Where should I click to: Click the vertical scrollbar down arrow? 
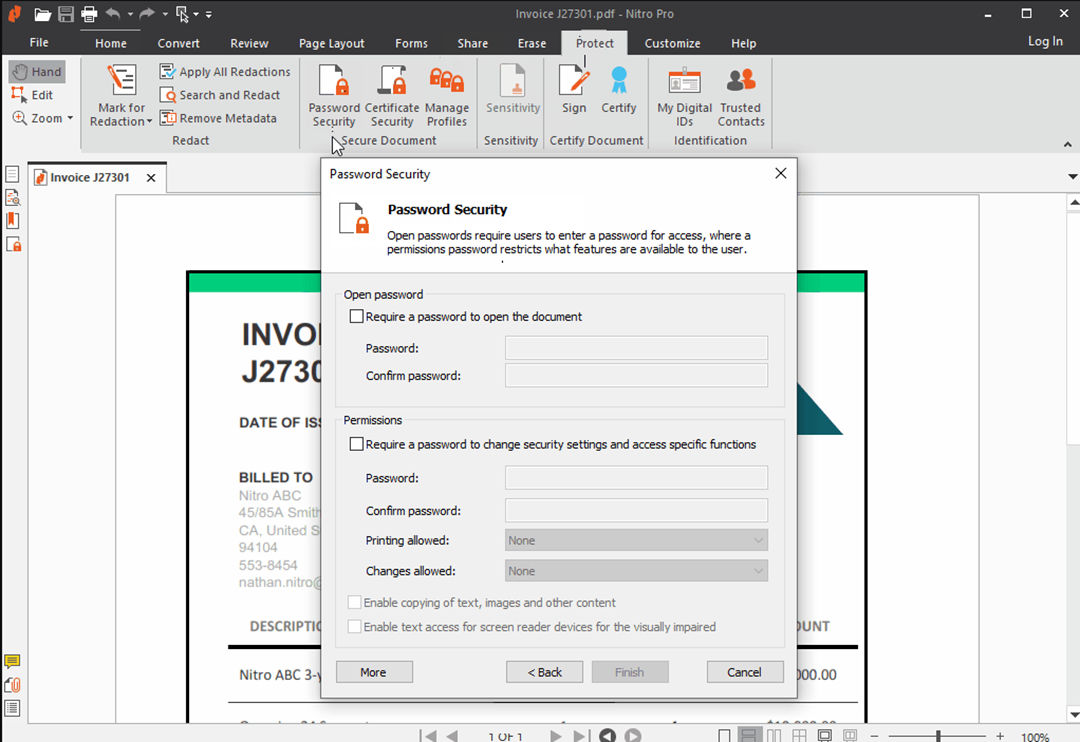pyautogui.click(x=1073, y=714)
